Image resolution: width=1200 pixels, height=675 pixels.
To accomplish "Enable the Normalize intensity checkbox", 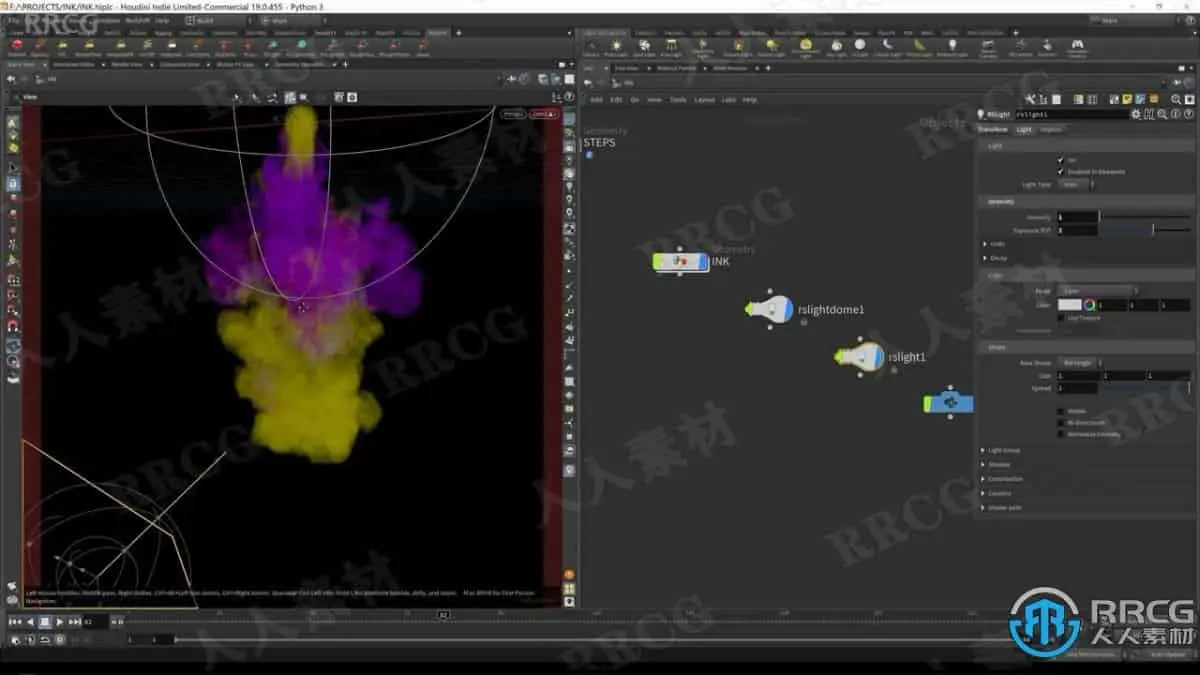I will (x=1060, y=434).
